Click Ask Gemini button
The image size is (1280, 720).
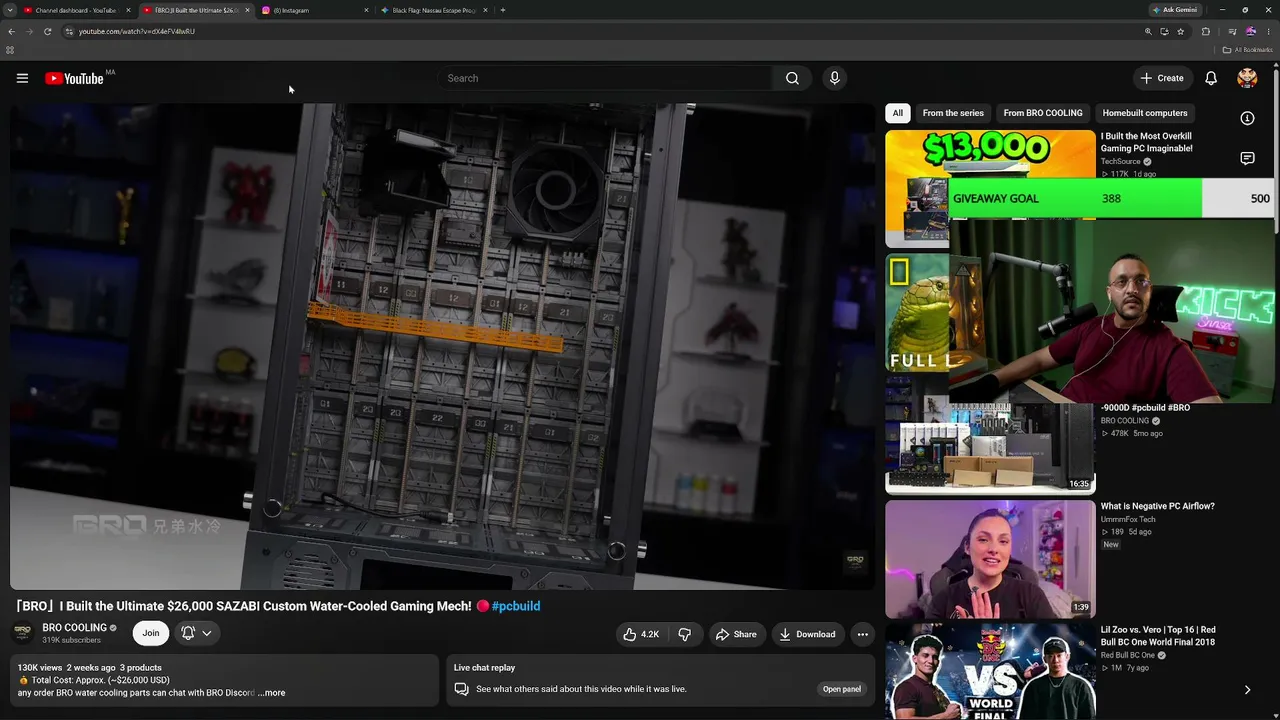(1174, 10)
